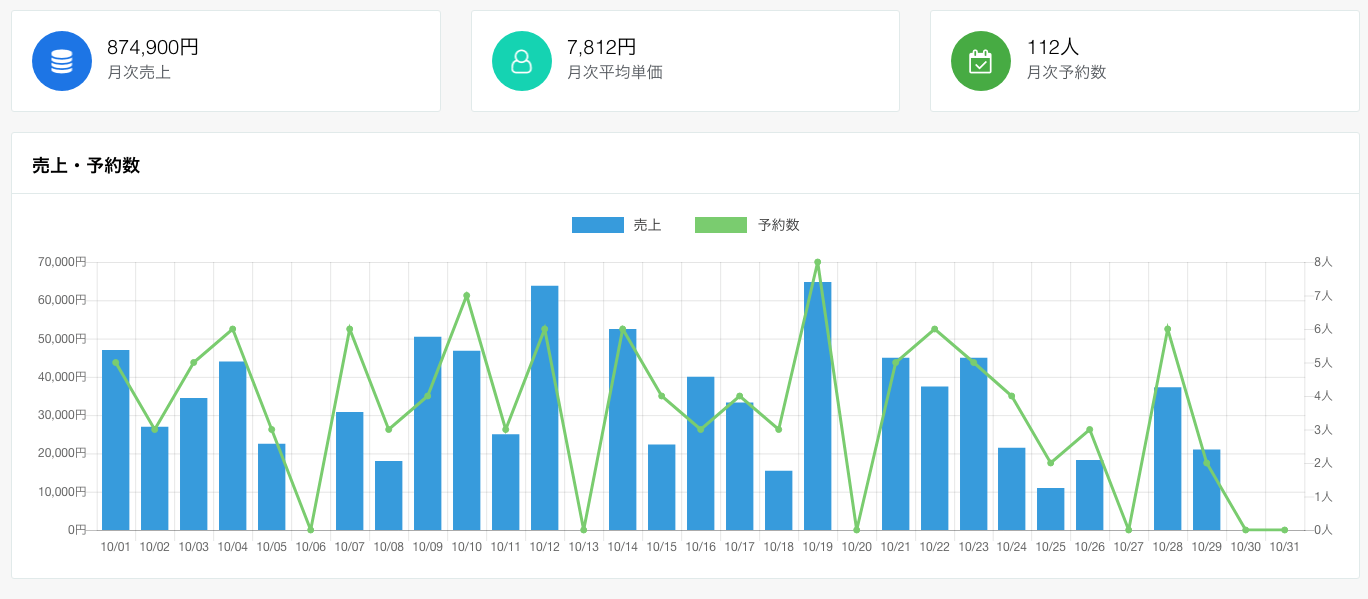Image resolution: width=1368 pixels, height=599 pixels.
Task: Click the 8人 peak point on 10/19
Action: (817, 262)
